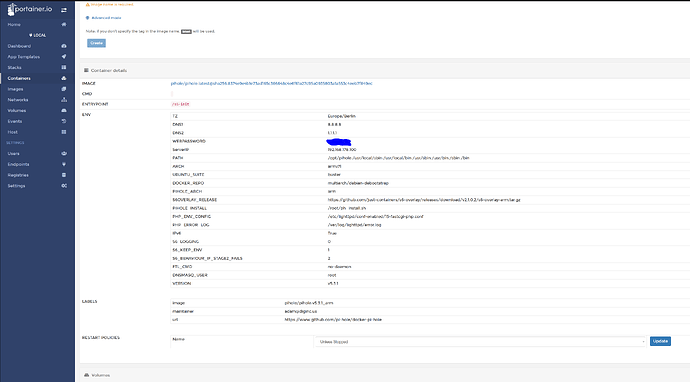Click the maintainer label value
The height and width of the screenshot is (382, 690).
[301, 311]
